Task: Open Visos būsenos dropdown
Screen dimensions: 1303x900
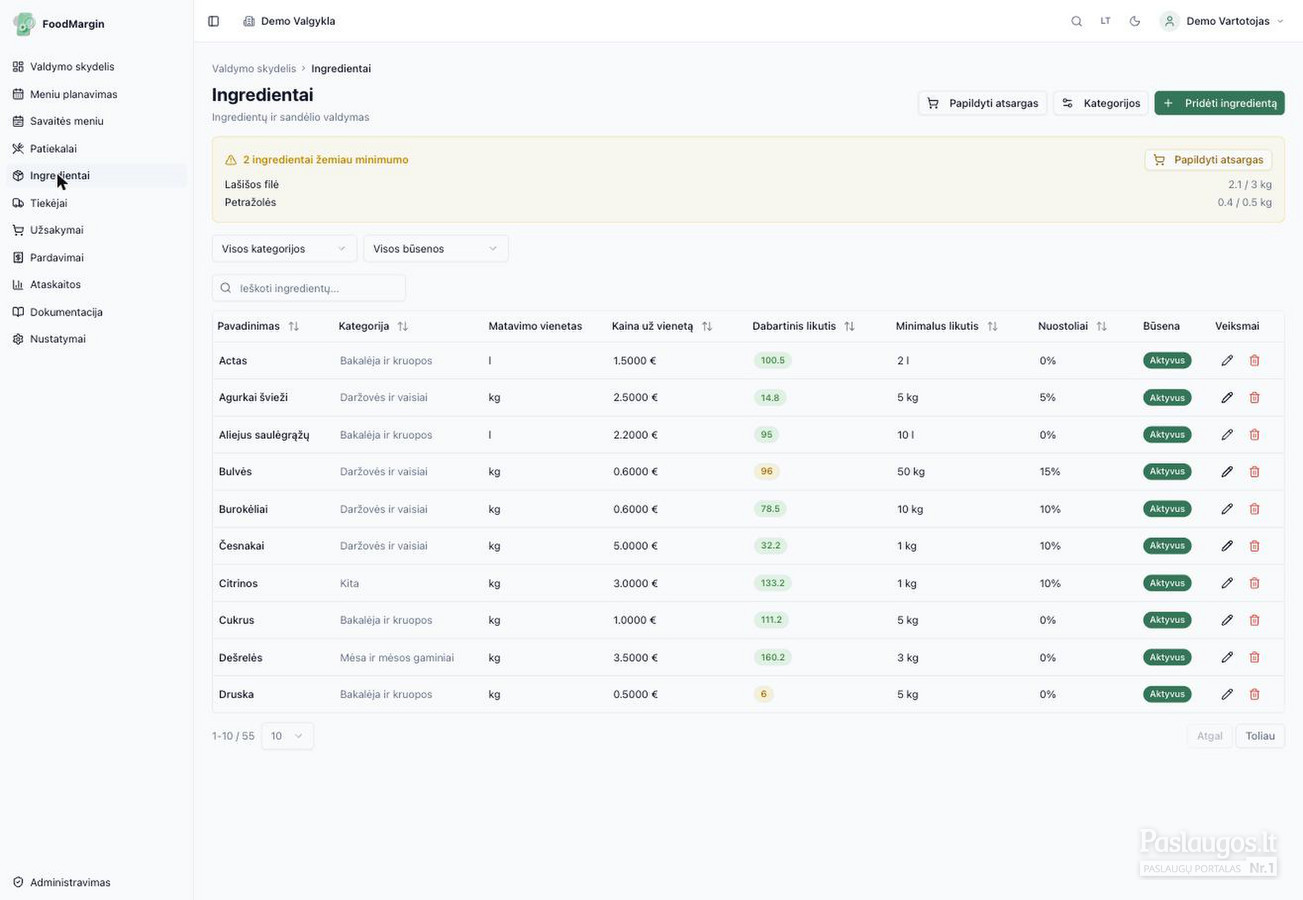Action: 436,248
